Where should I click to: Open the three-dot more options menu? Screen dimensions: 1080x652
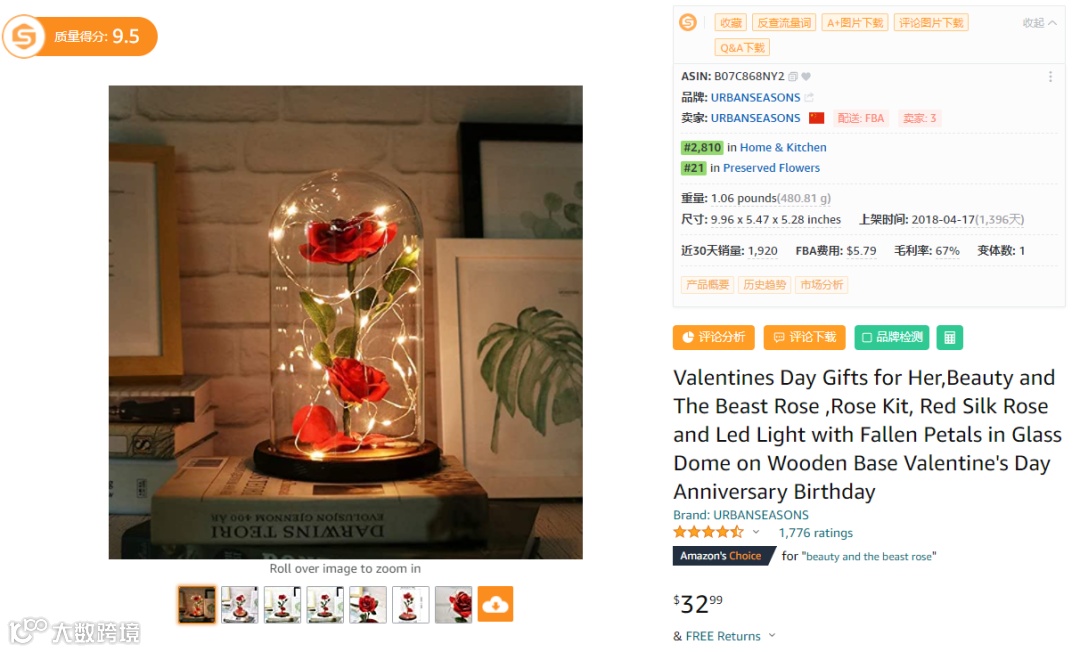pyautogui.click(x=1050, y=76)
